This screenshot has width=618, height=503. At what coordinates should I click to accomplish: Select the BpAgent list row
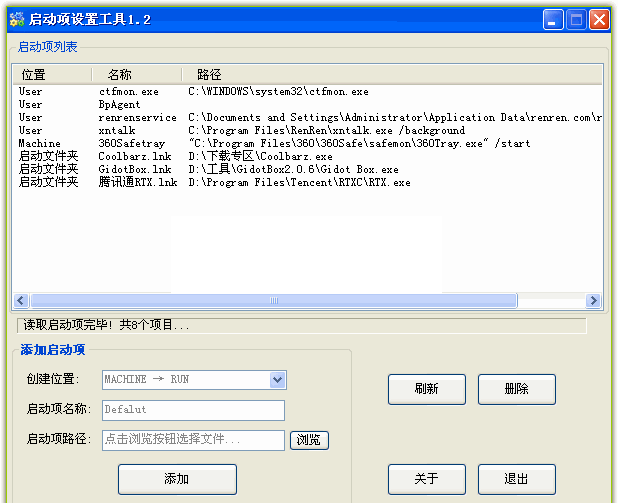click(x=118, y=105)
